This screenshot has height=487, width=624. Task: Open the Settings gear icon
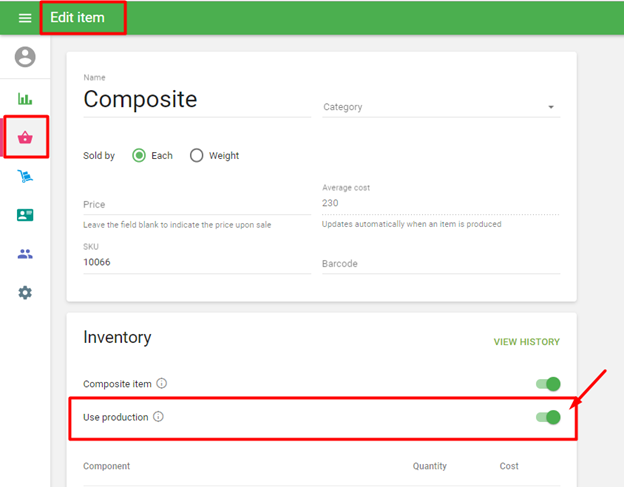point(25,293)
